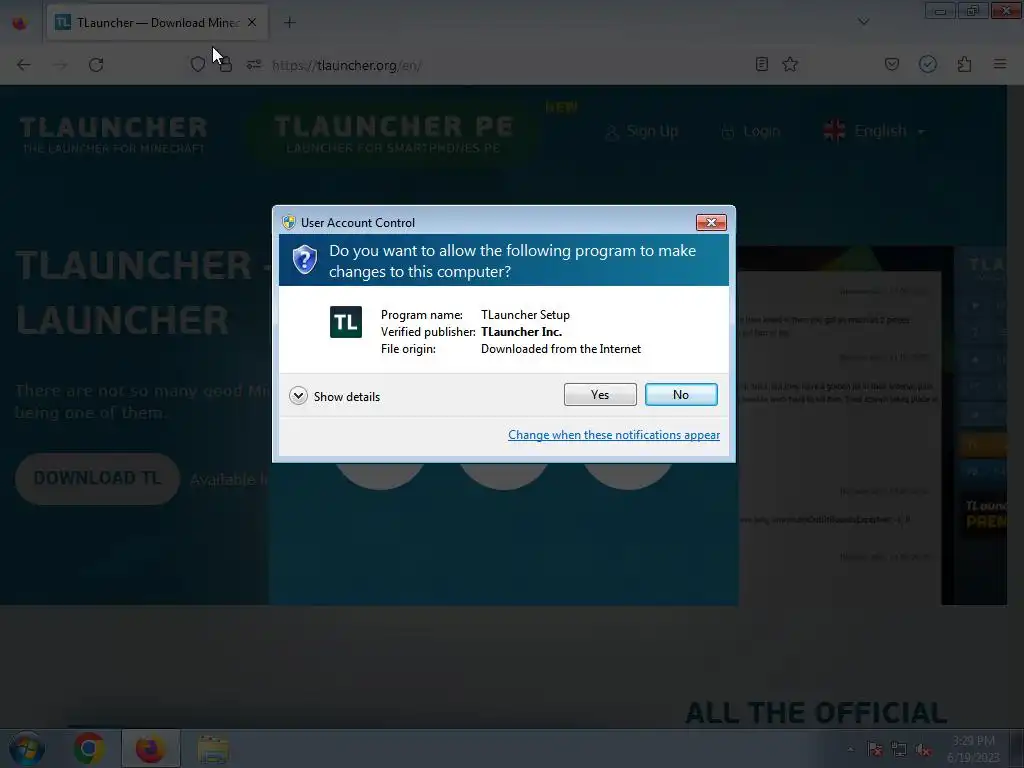Click the Action Center flag tray icon
The height and width of the screenshot is (768, 1024).
[x=874, y=750]
